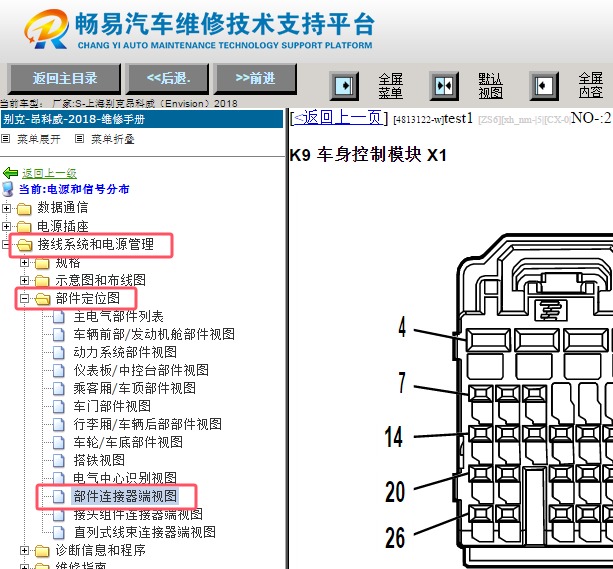Select the 部件定位图 tree item

point(88,298)
